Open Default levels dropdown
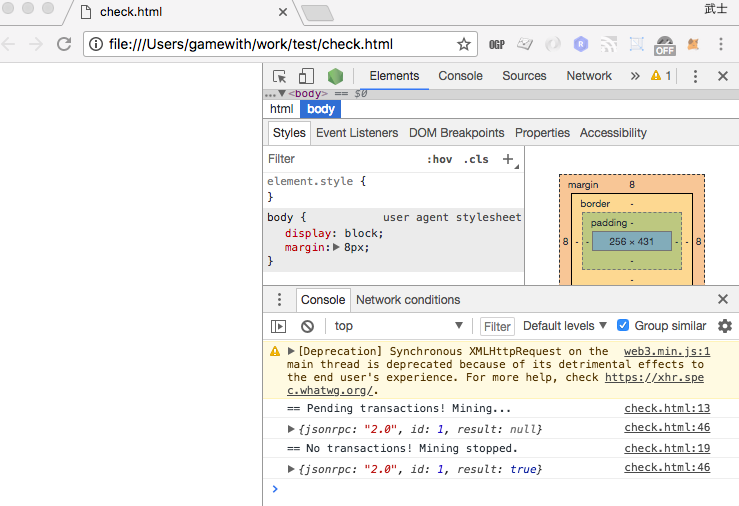The image size is (739, 506). pos(565,326)
